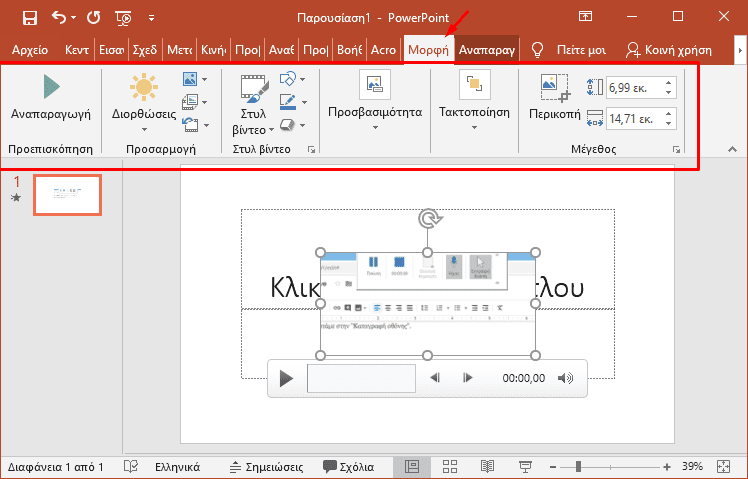Click the spell check status icon
Image resolution: width=748 pixels, height=479 pixels.
click(131, 467)
